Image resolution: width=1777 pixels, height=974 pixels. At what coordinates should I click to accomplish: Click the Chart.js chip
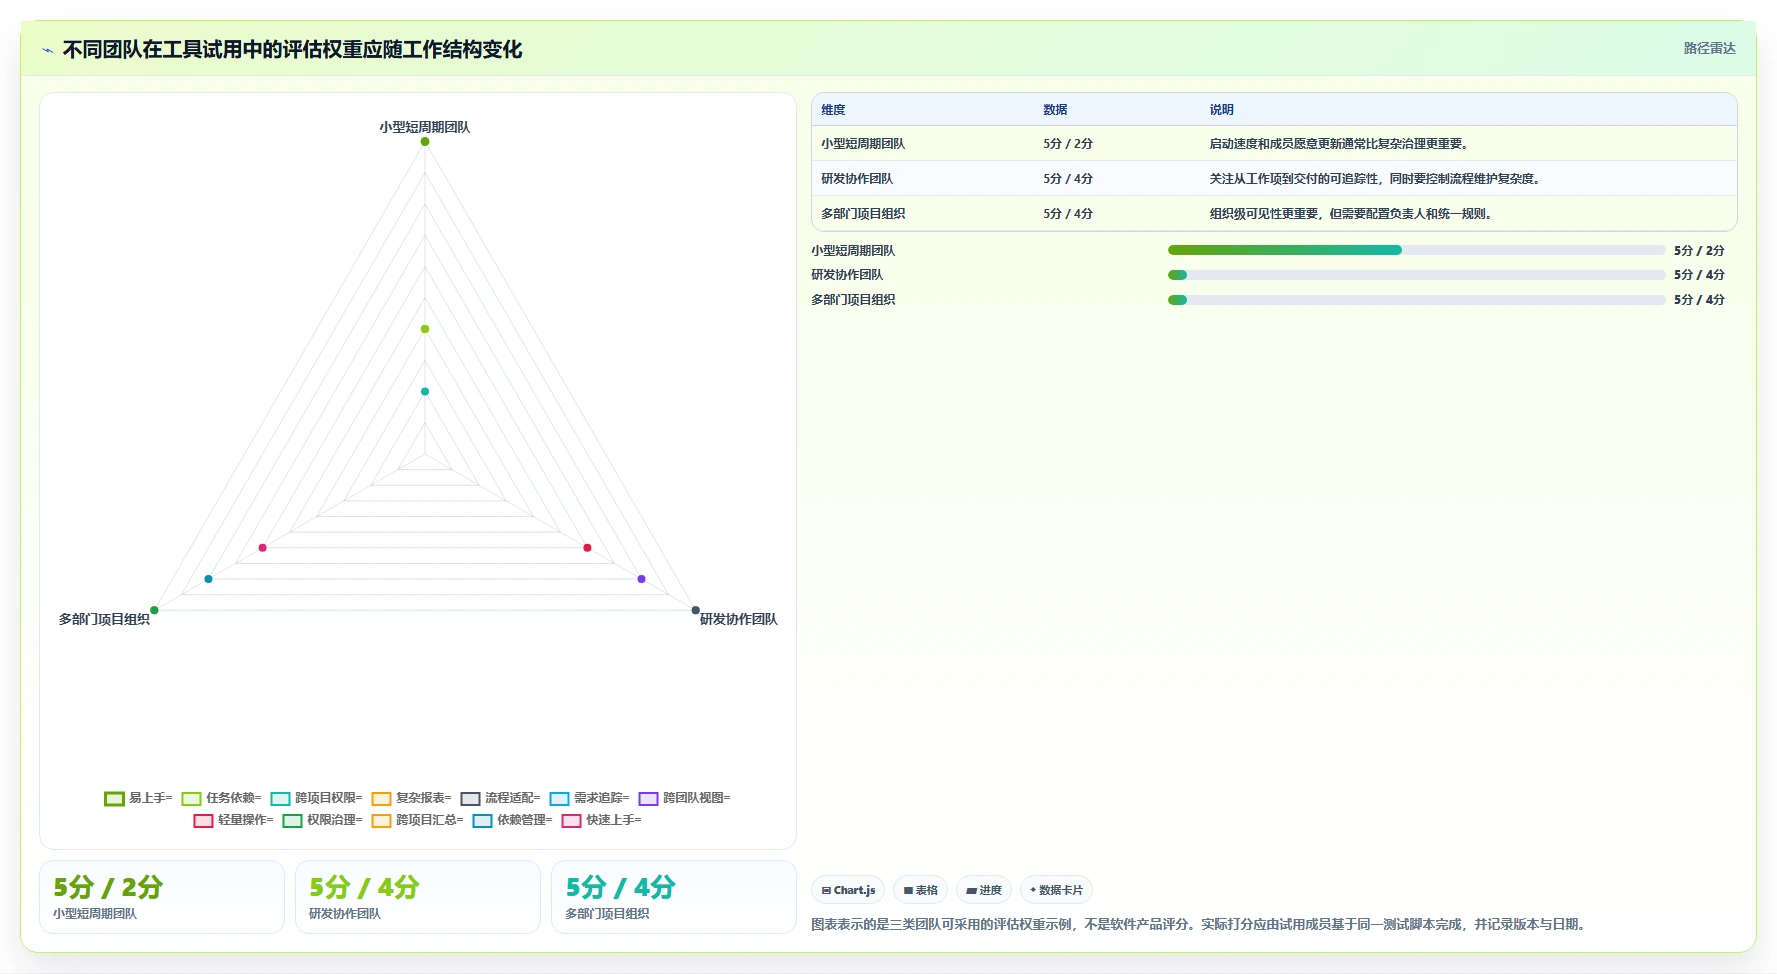(848, 890)
